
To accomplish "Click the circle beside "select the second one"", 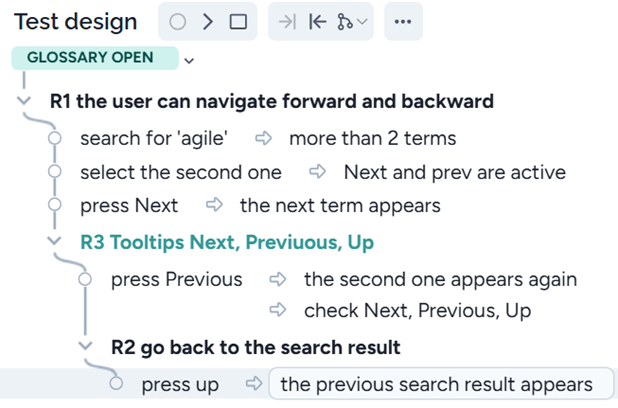I will coord(55,173).
